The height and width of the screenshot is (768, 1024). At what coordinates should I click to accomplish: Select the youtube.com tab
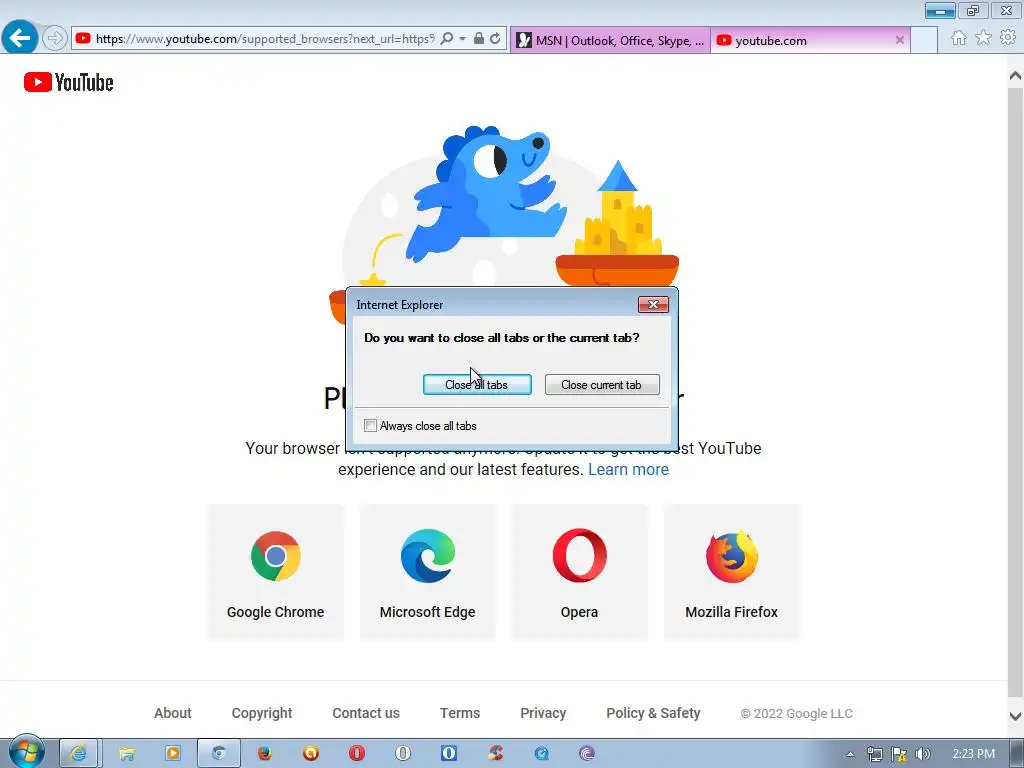point(810,40)
